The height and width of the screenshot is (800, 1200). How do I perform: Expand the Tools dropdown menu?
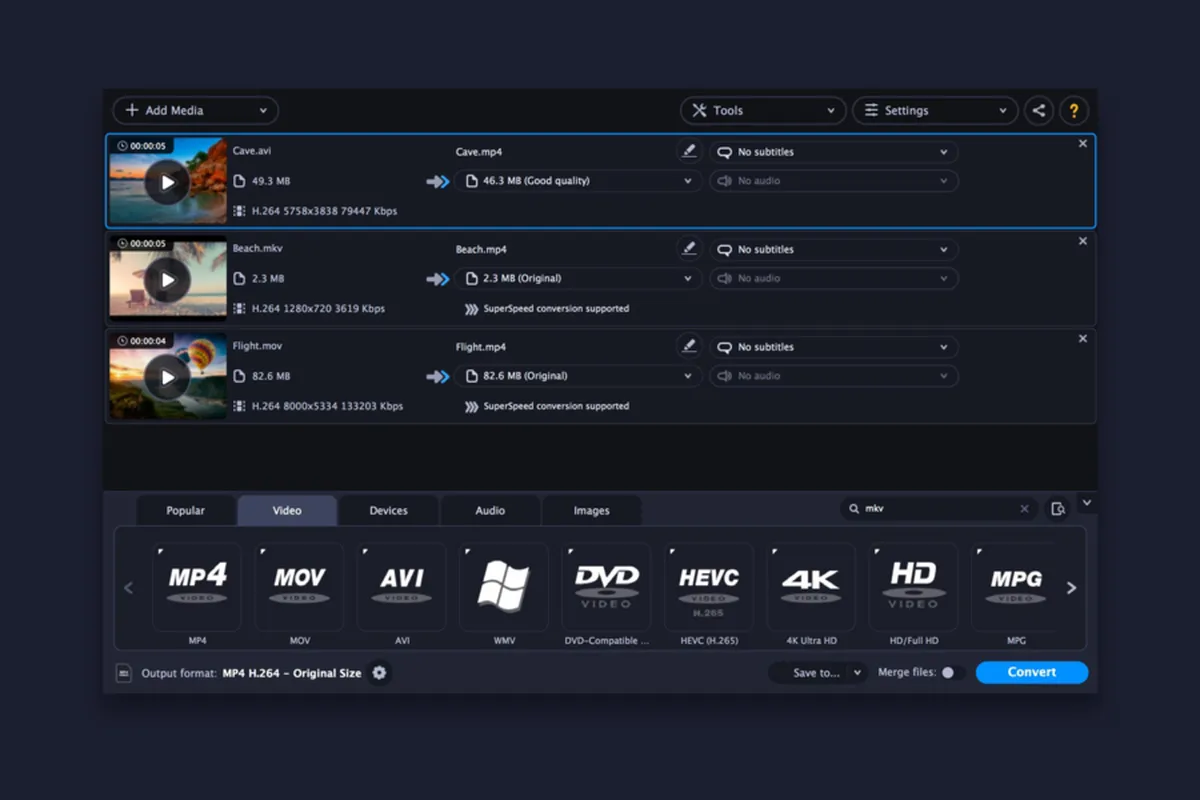pyautogui.click(x=763, y=111)
